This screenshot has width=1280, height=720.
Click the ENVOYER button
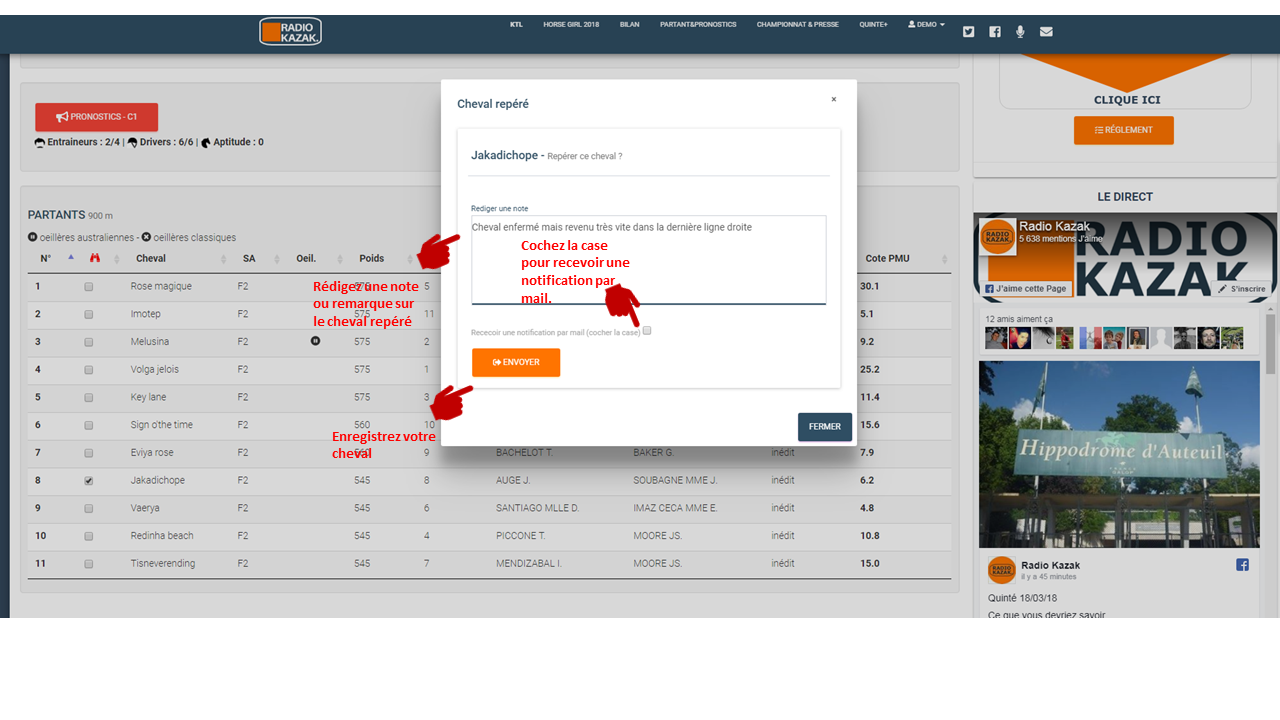click(516, 362)
